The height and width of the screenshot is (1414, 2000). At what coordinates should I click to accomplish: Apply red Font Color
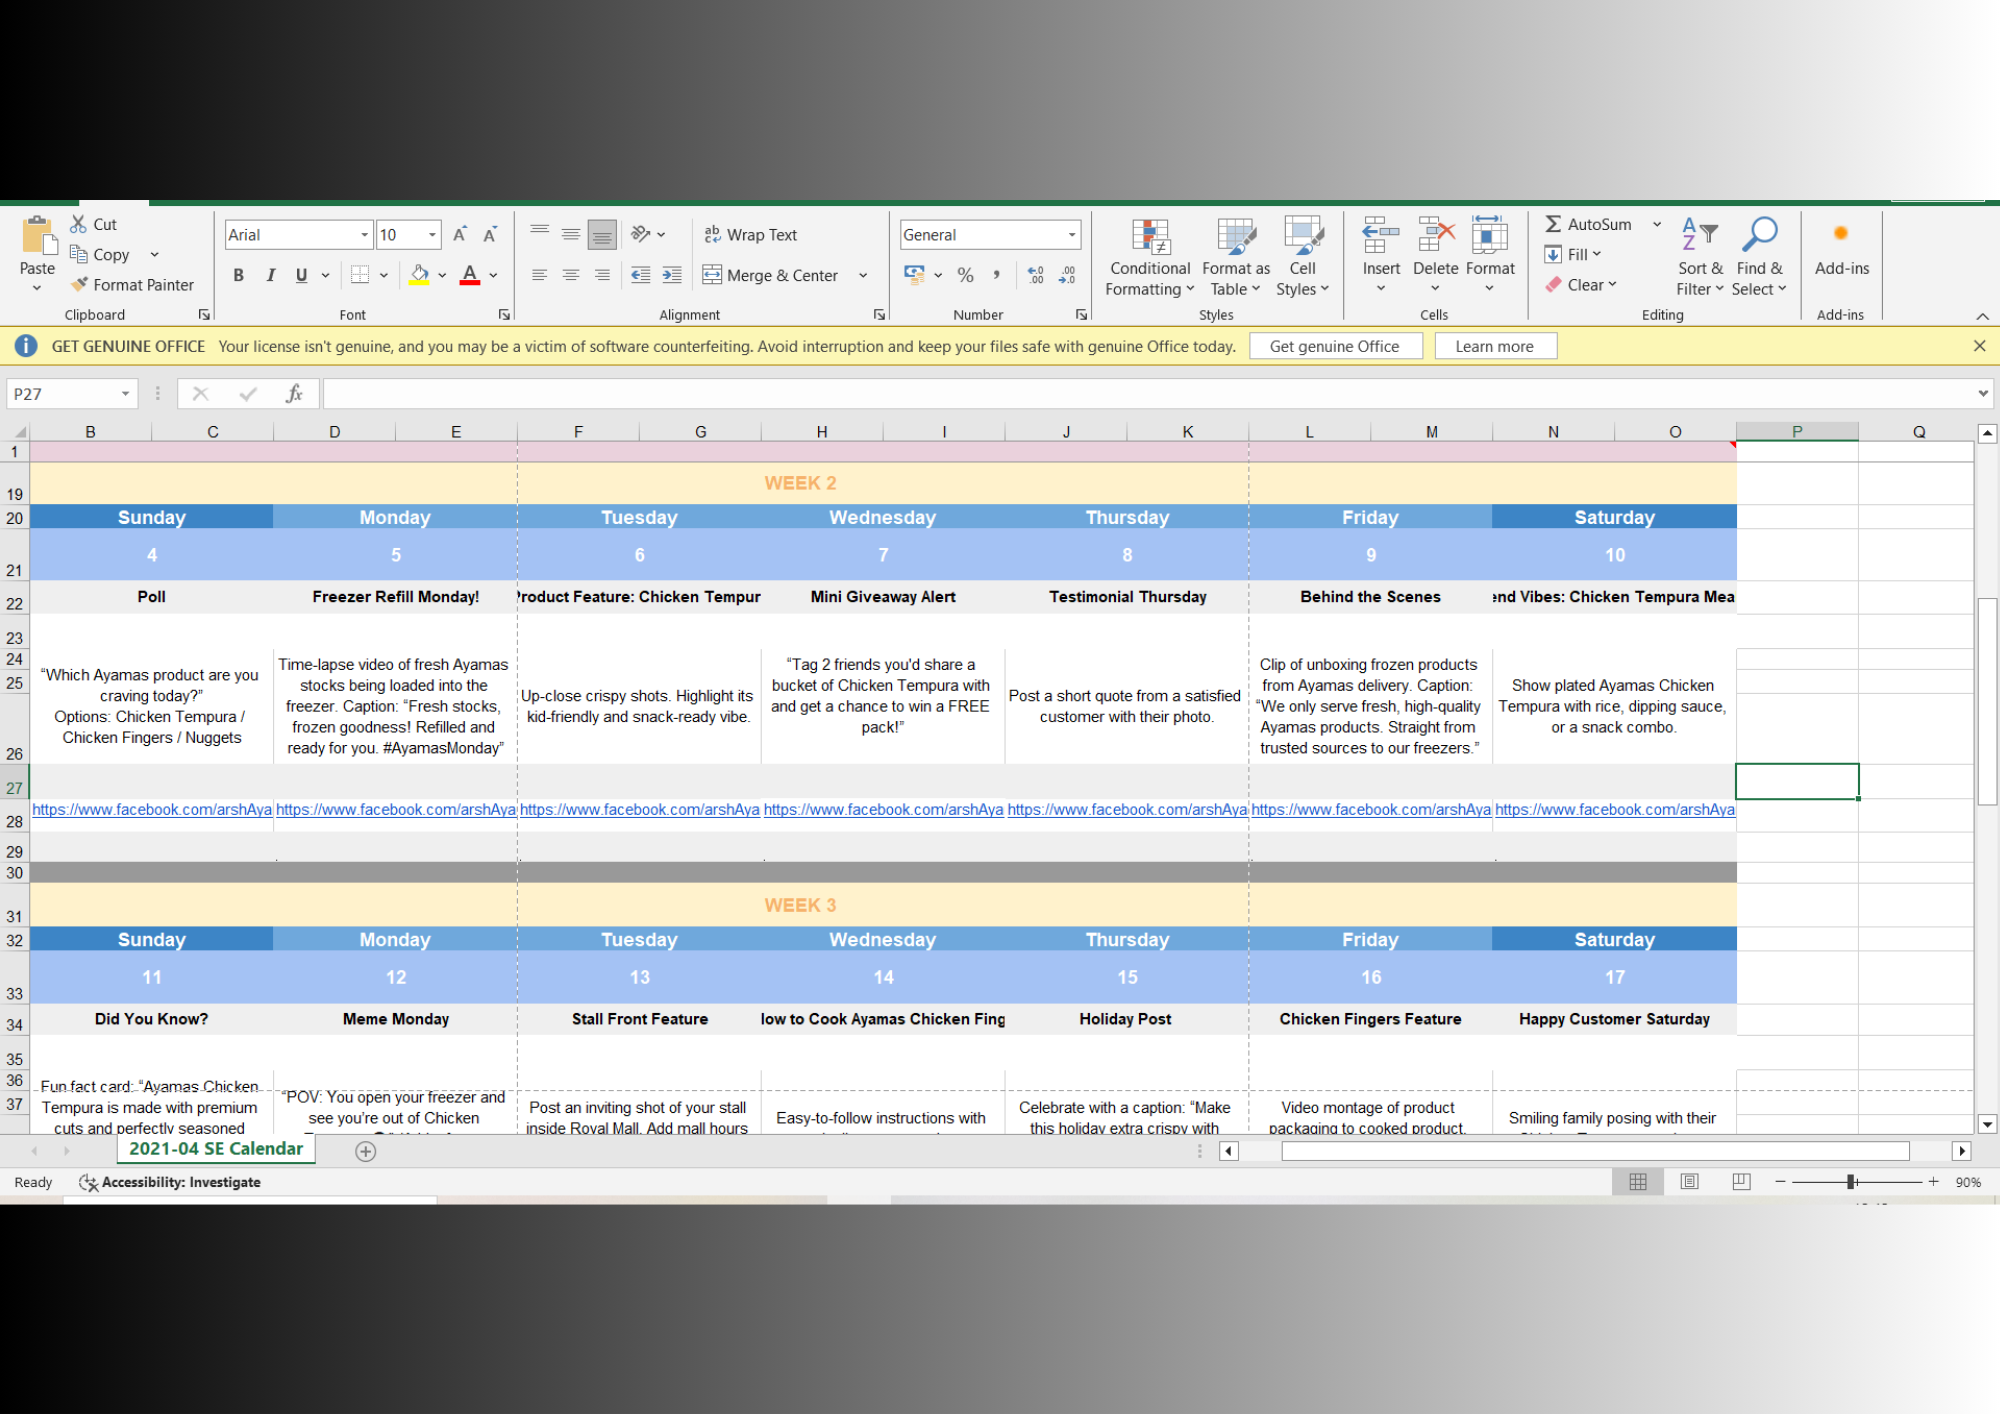470,275
